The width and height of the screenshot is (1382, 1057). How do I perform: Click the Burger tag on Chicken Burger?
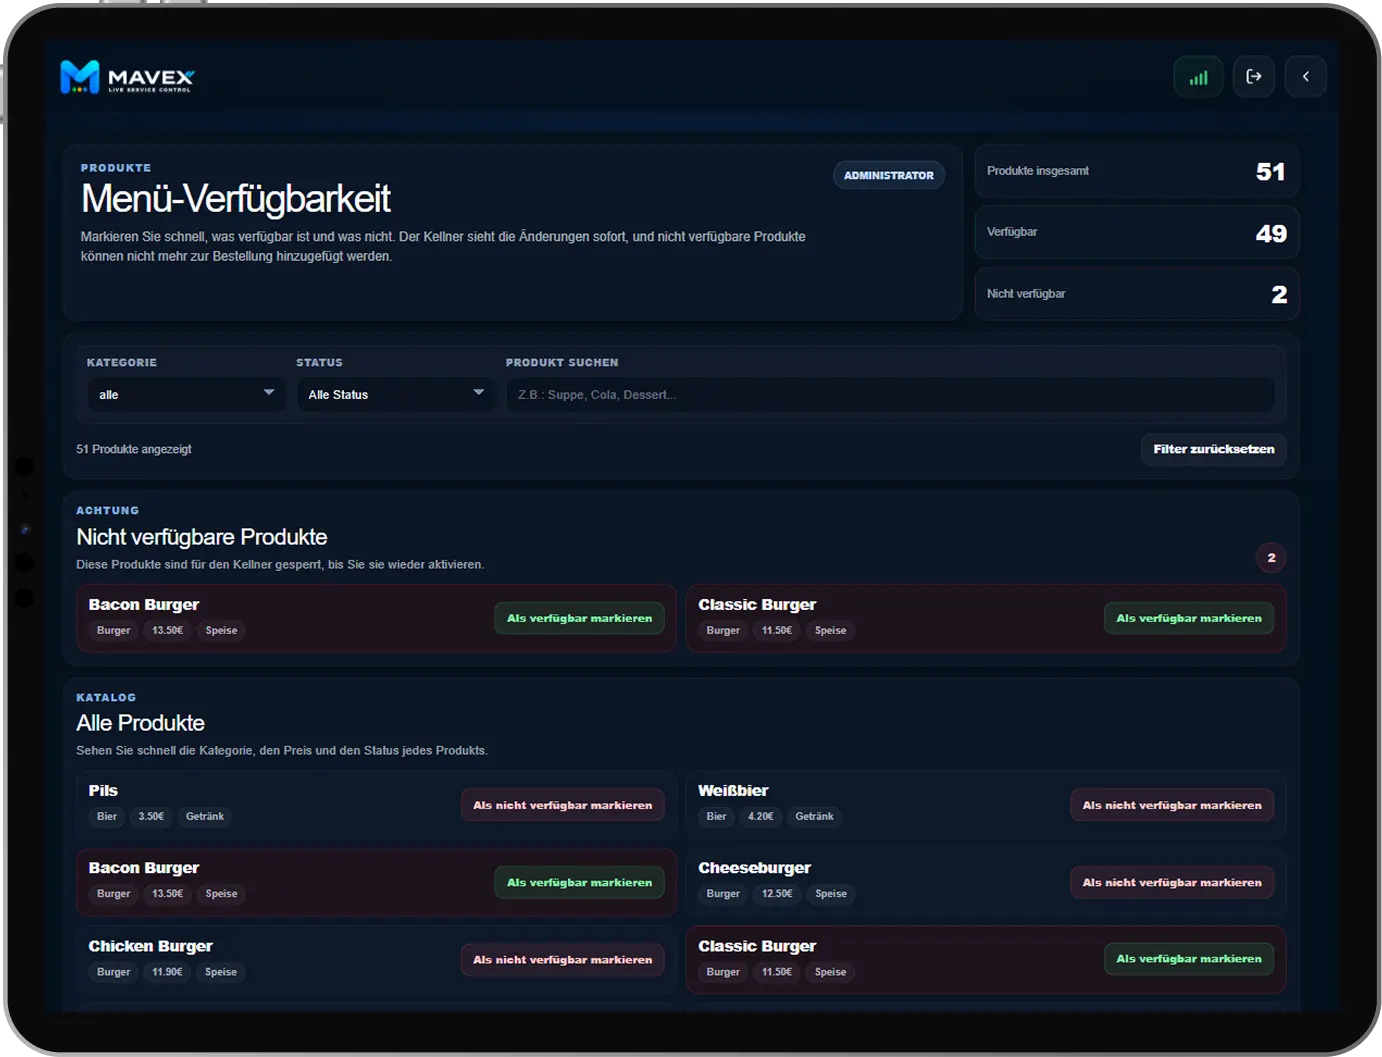114,972
